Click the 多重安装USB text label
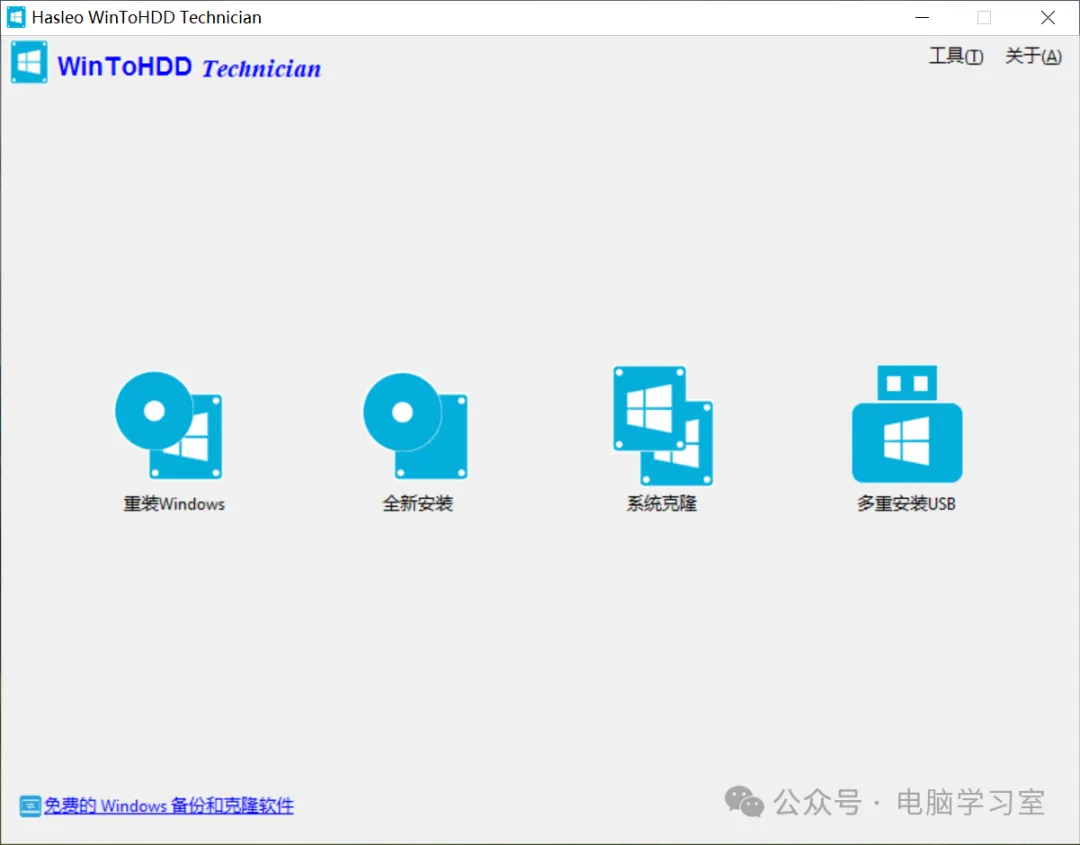The image size is (1080, 845). [x=906, y=504]
